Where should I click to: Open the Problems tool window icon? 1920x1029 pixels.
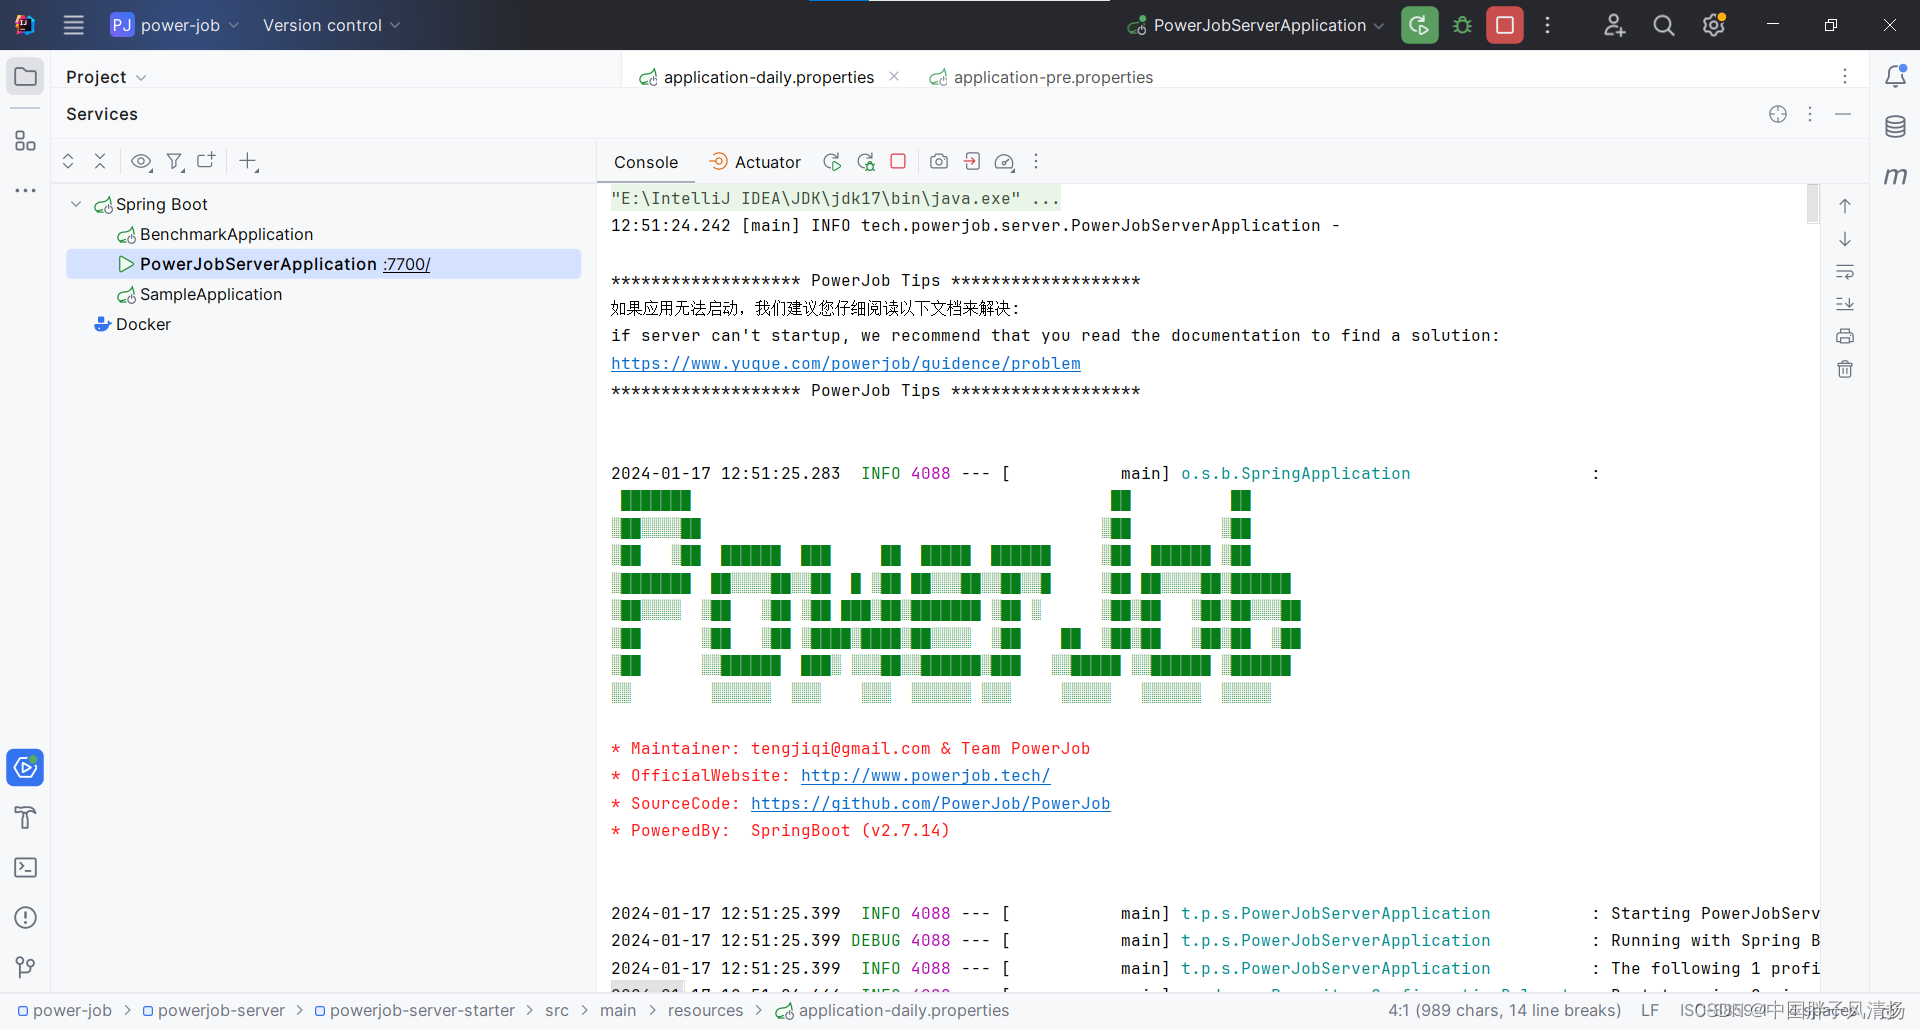click(25, 917)
